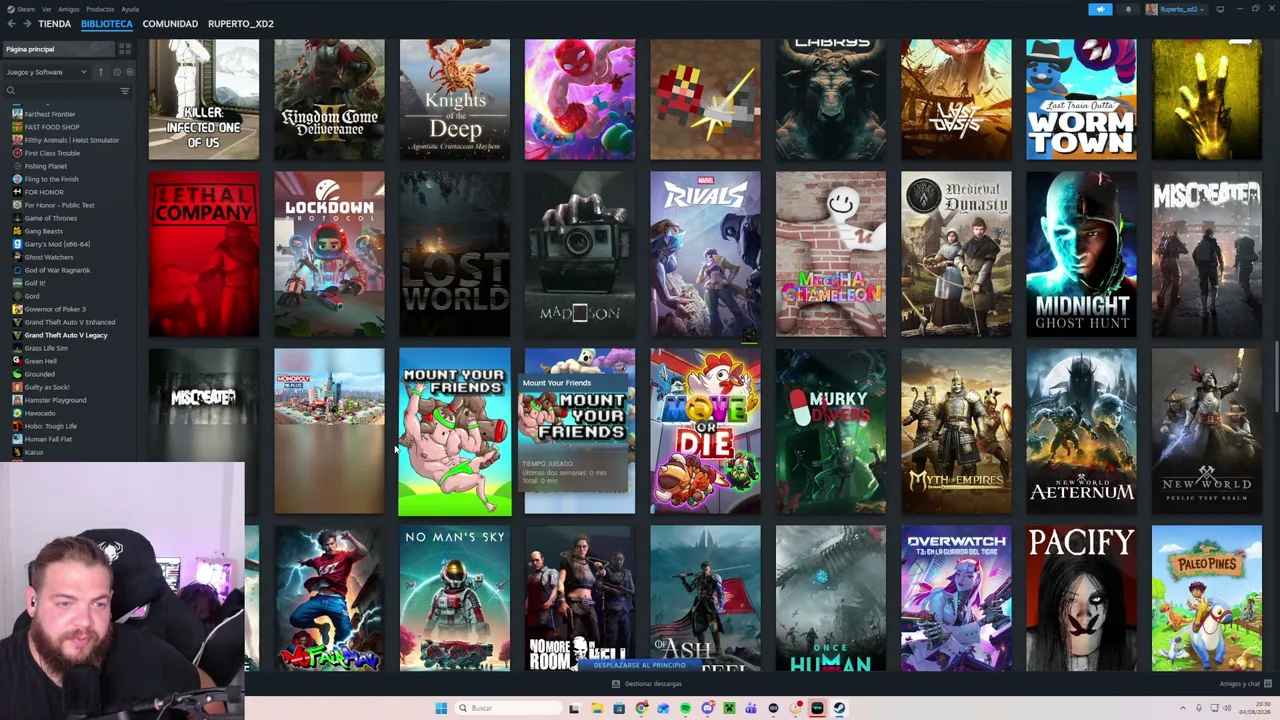1280x720 pixels.
Task: Open the Medieval Dynasty game cover
Action: pyautogui.click(x=956, y=254)
